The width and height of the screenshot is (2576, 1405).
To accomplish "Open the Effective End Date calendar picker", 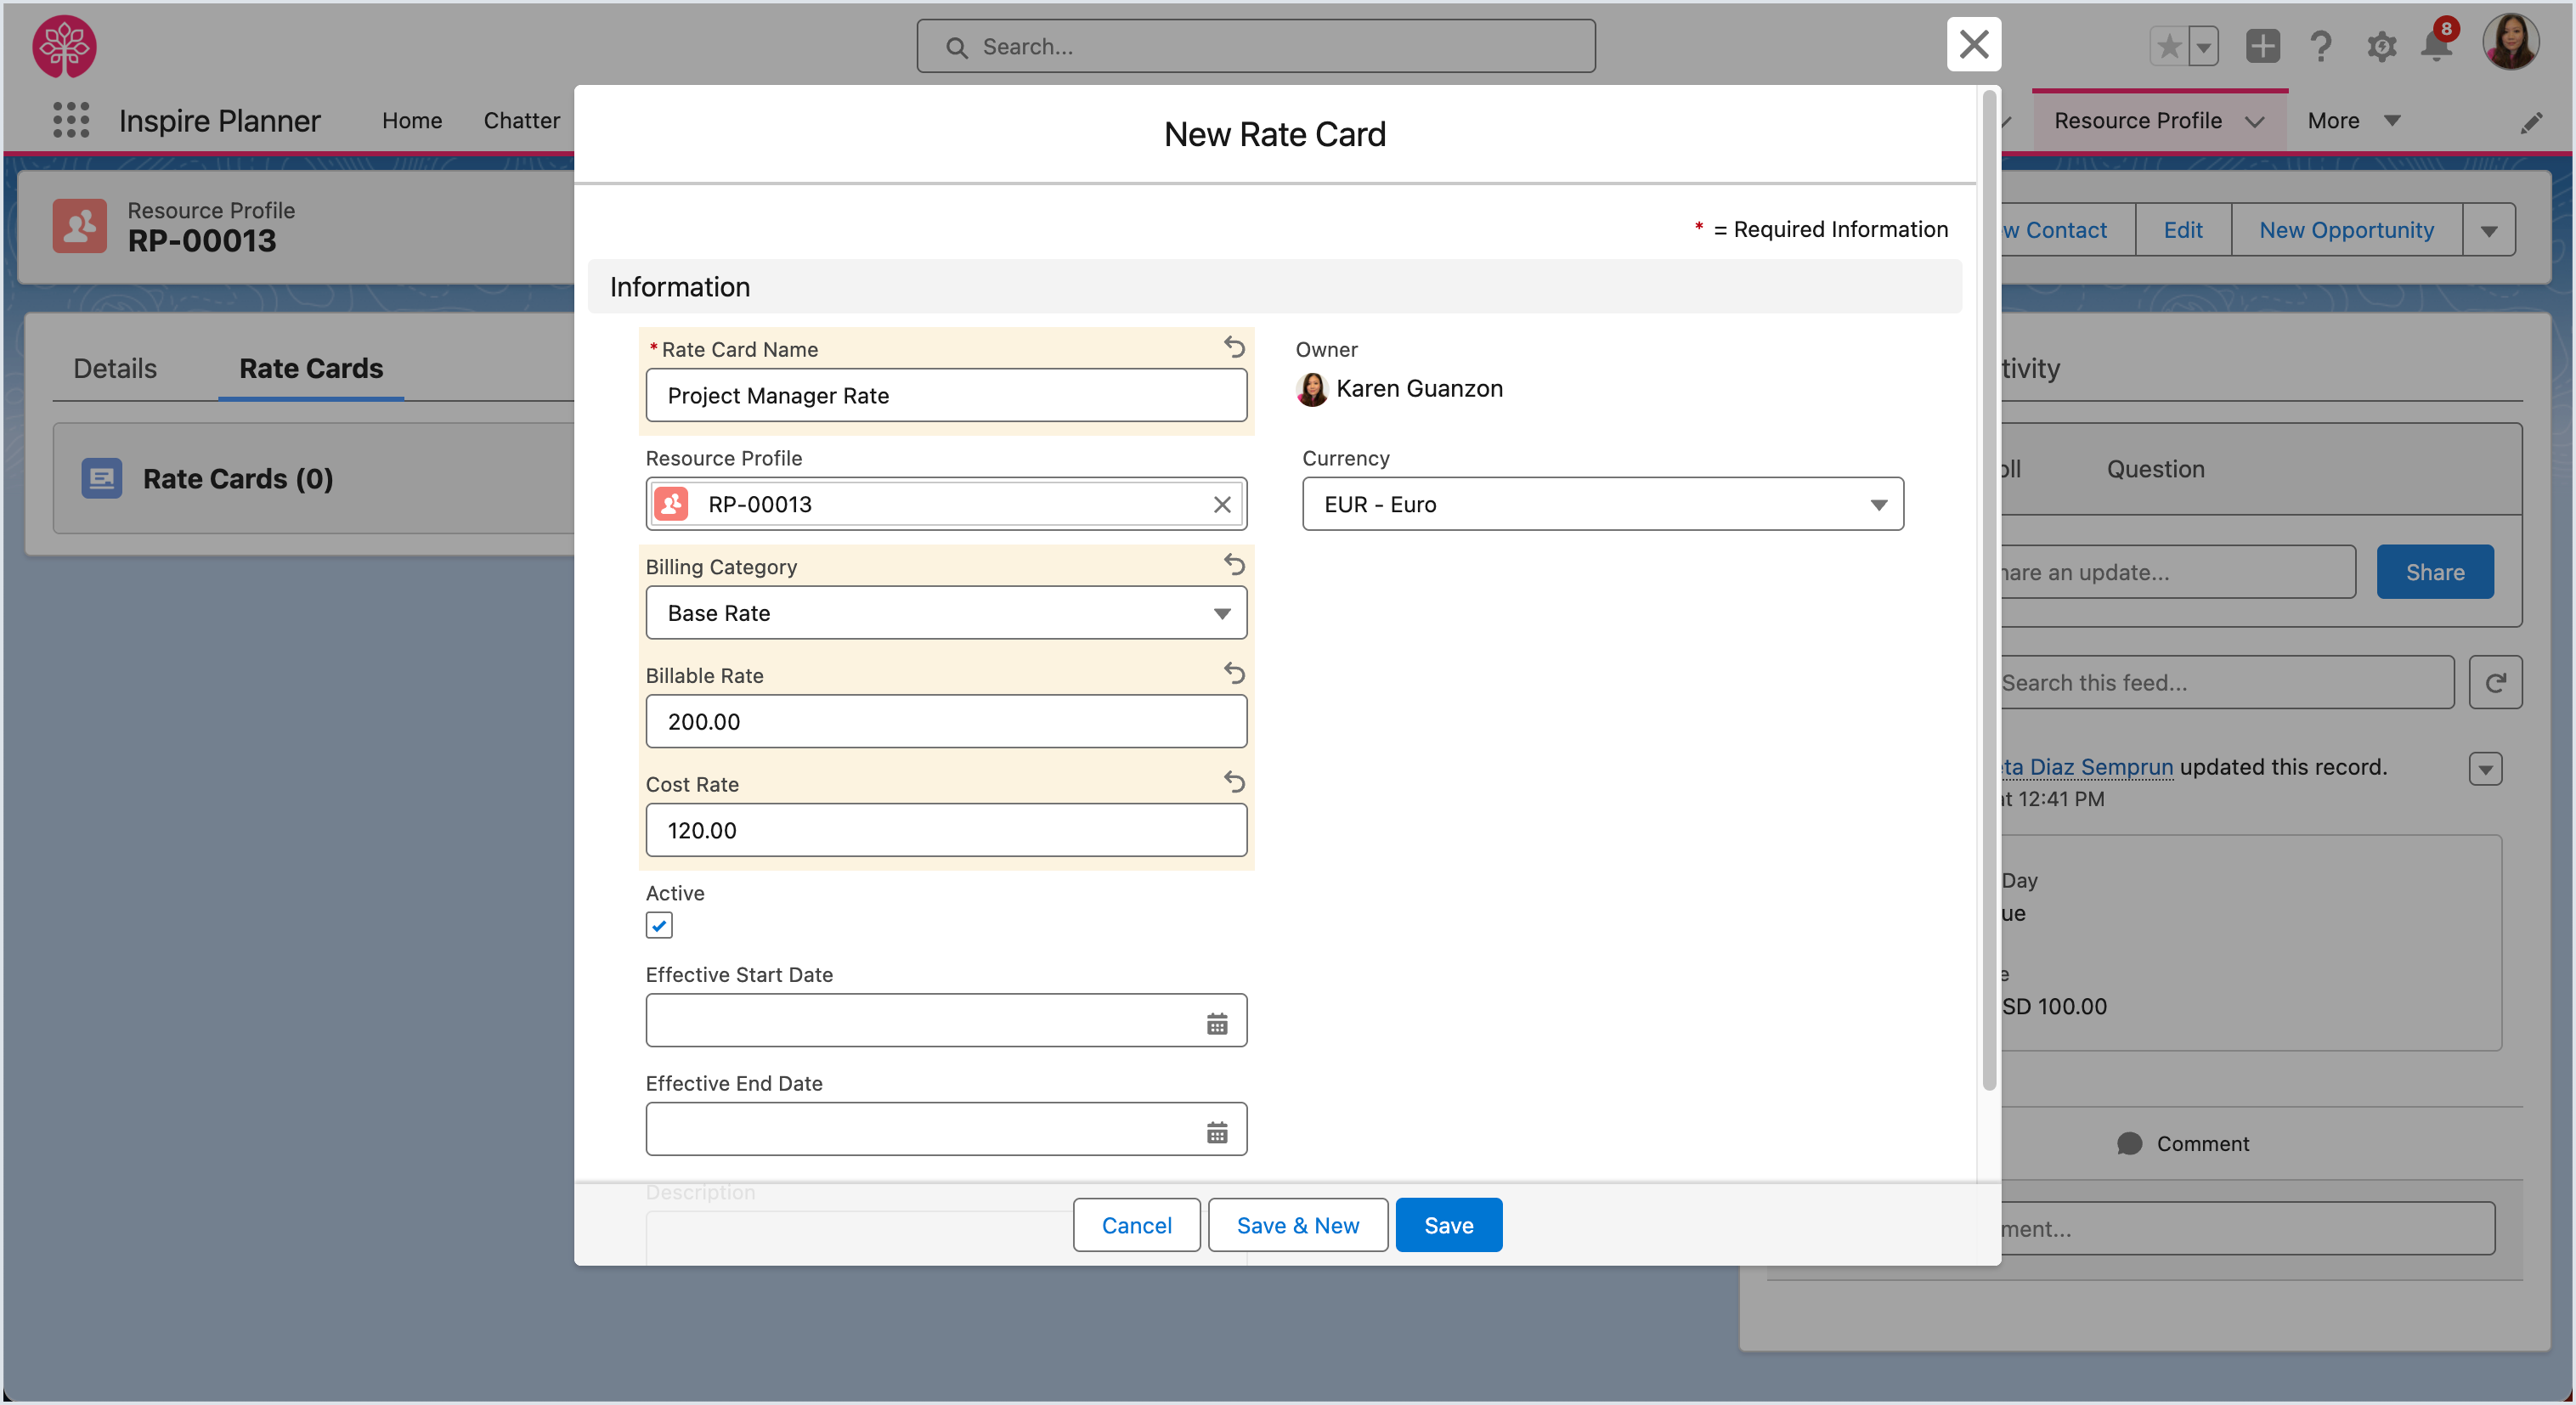I will pyautogui.click(x=1217, y=1132).
